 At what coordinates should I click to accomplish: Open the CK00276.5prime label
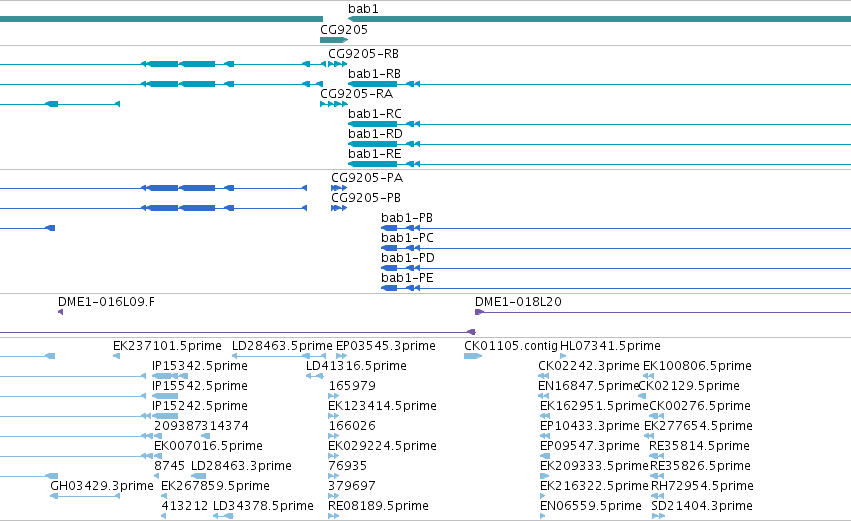click(x=700, y=406)
